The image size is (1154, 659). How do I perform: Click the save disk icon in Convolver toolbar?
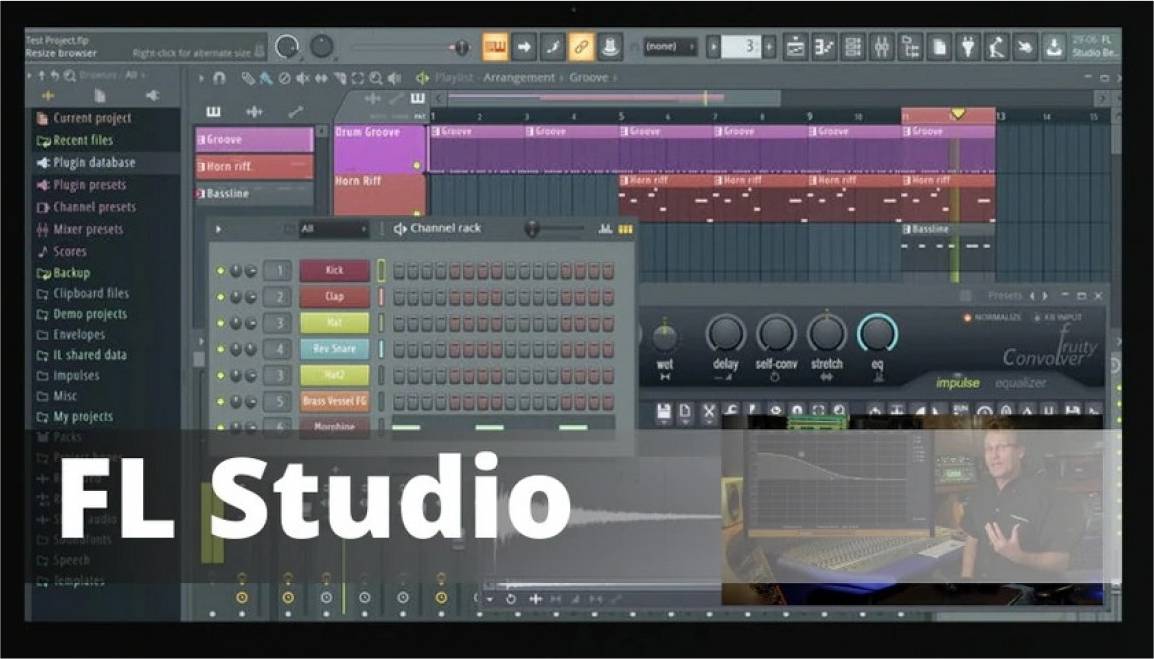[664, 412]
